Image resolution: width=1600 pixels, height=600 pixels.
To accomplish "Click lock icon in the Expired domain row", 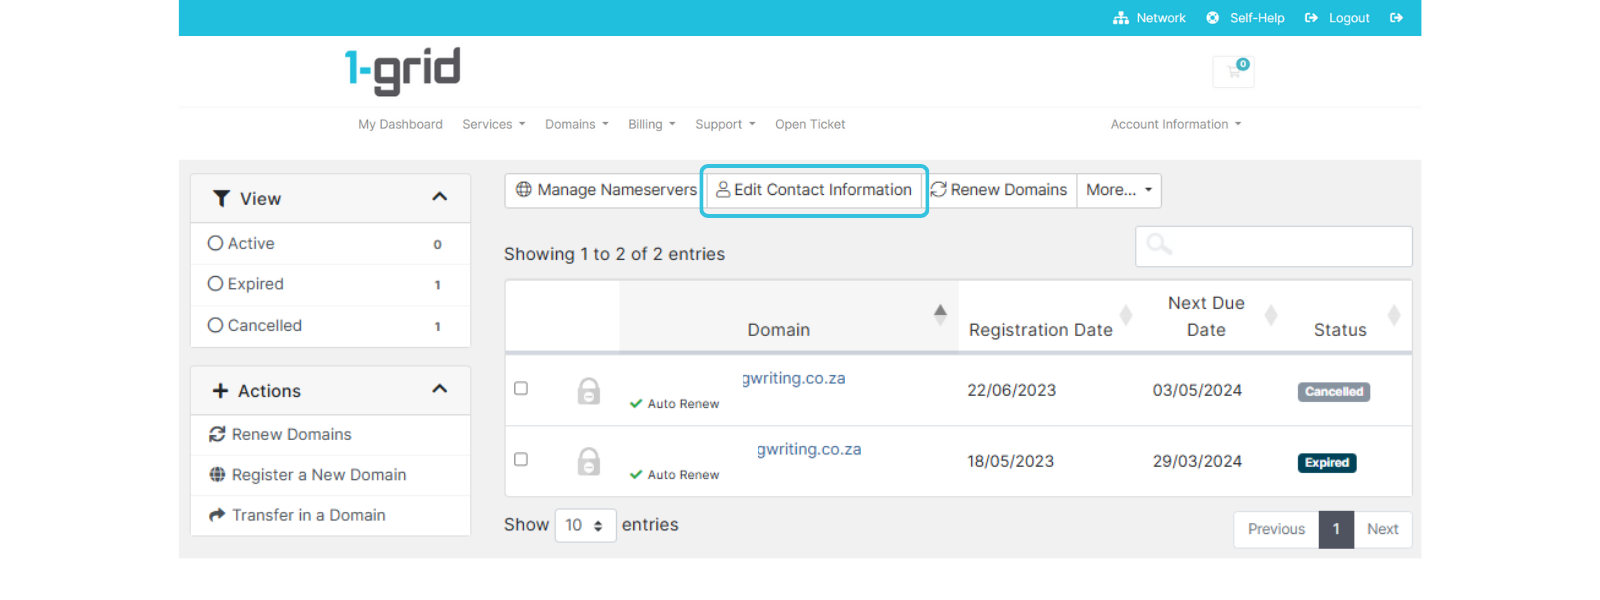I will coord(589,462).
